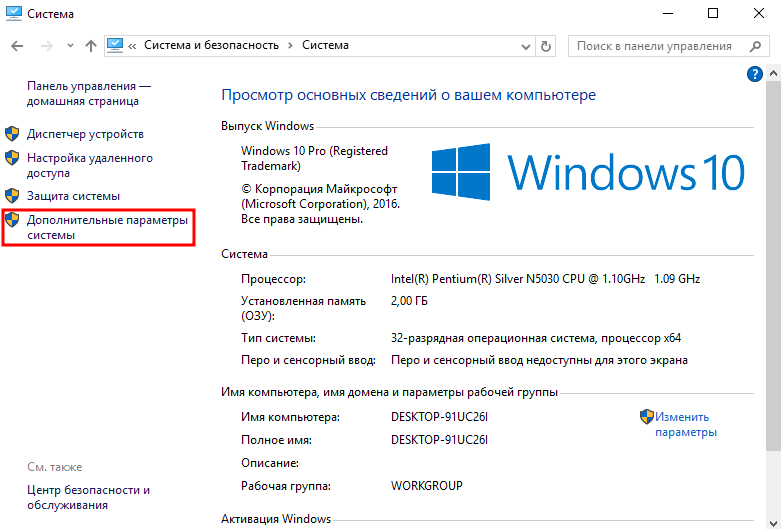
Task: Click the Forward navigation arrow
Action: click(47, 46)
